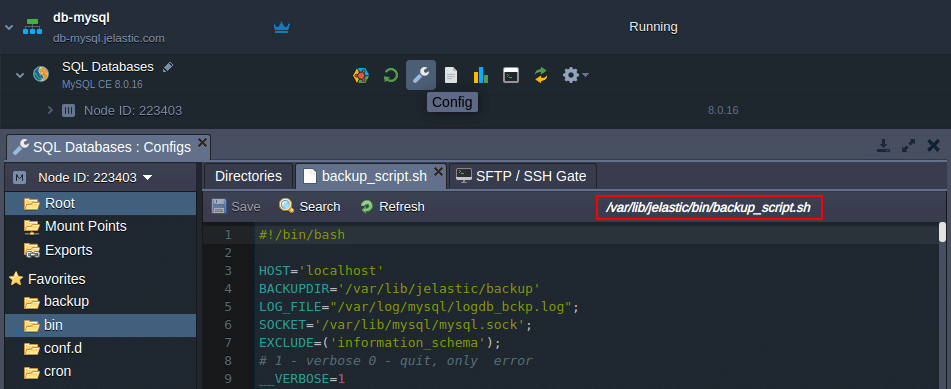Open the Add-Ons icon for SQL Databases
Image resolution: width=951 pixels, height=389 pixels.
tap(361, 75)
